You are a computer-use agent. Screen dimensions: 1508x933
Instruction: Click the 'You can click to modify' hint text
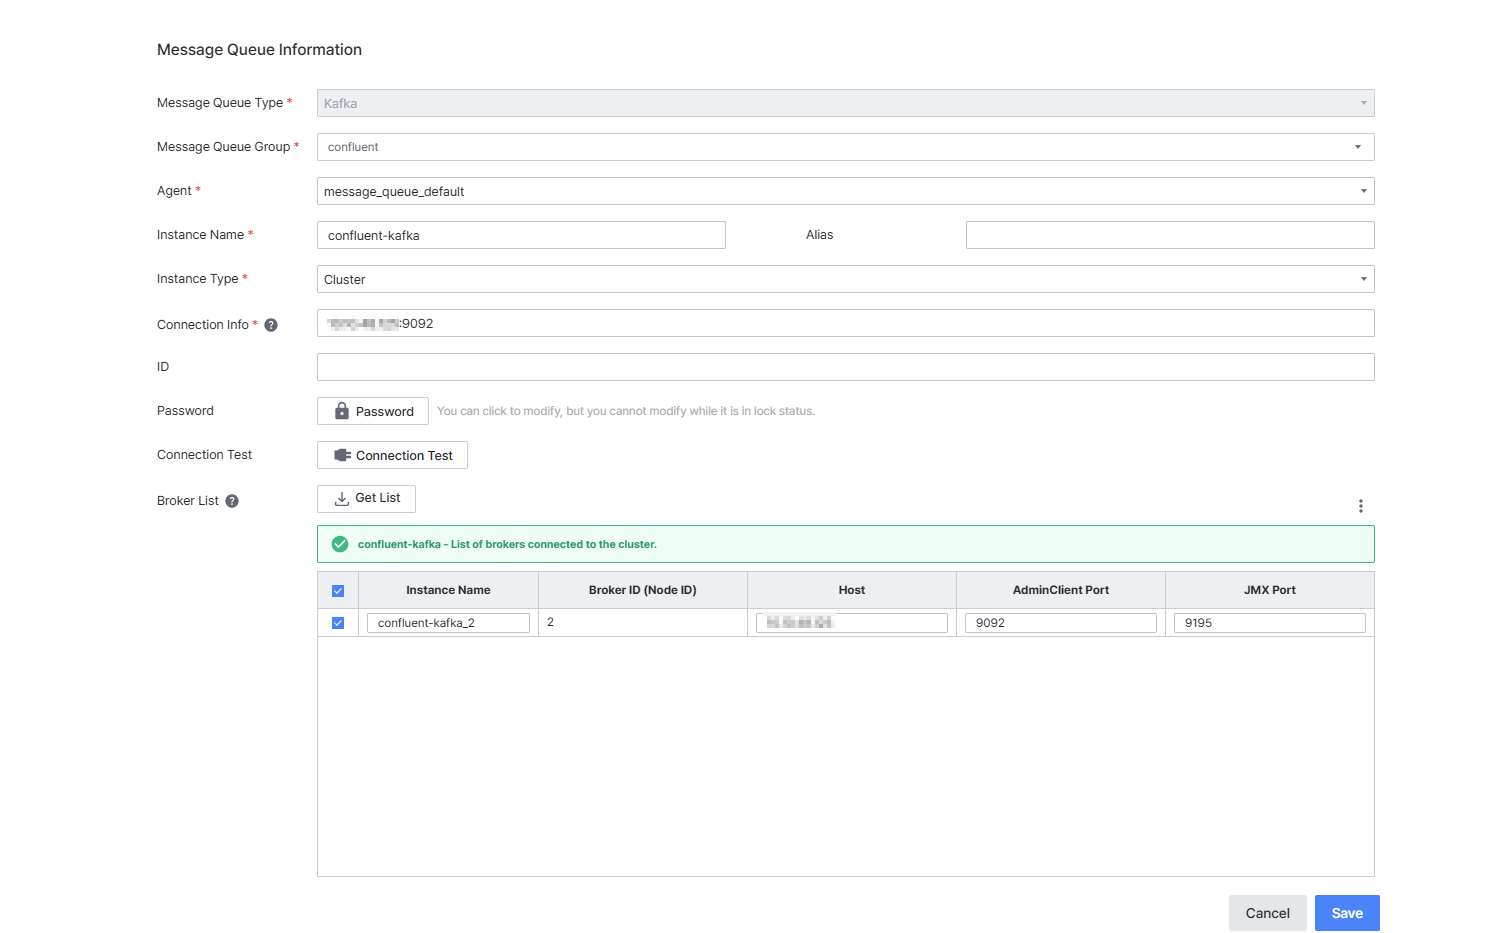626,411
